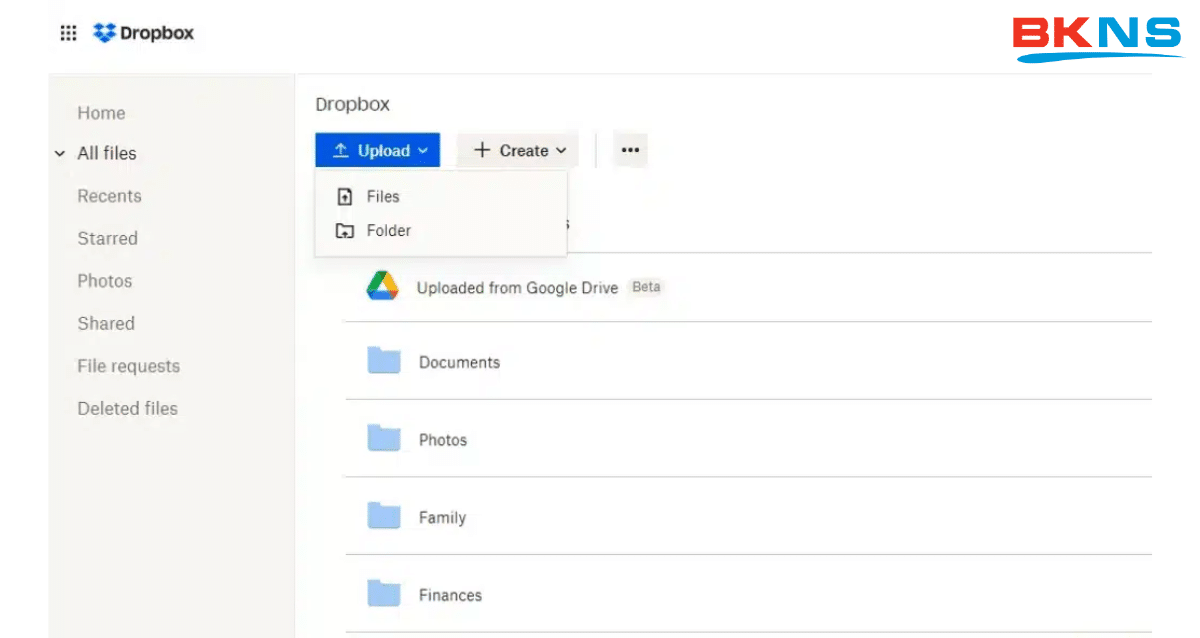Open Recents in the sidebar
1200x638 pixels.
[x=109, y=196]
